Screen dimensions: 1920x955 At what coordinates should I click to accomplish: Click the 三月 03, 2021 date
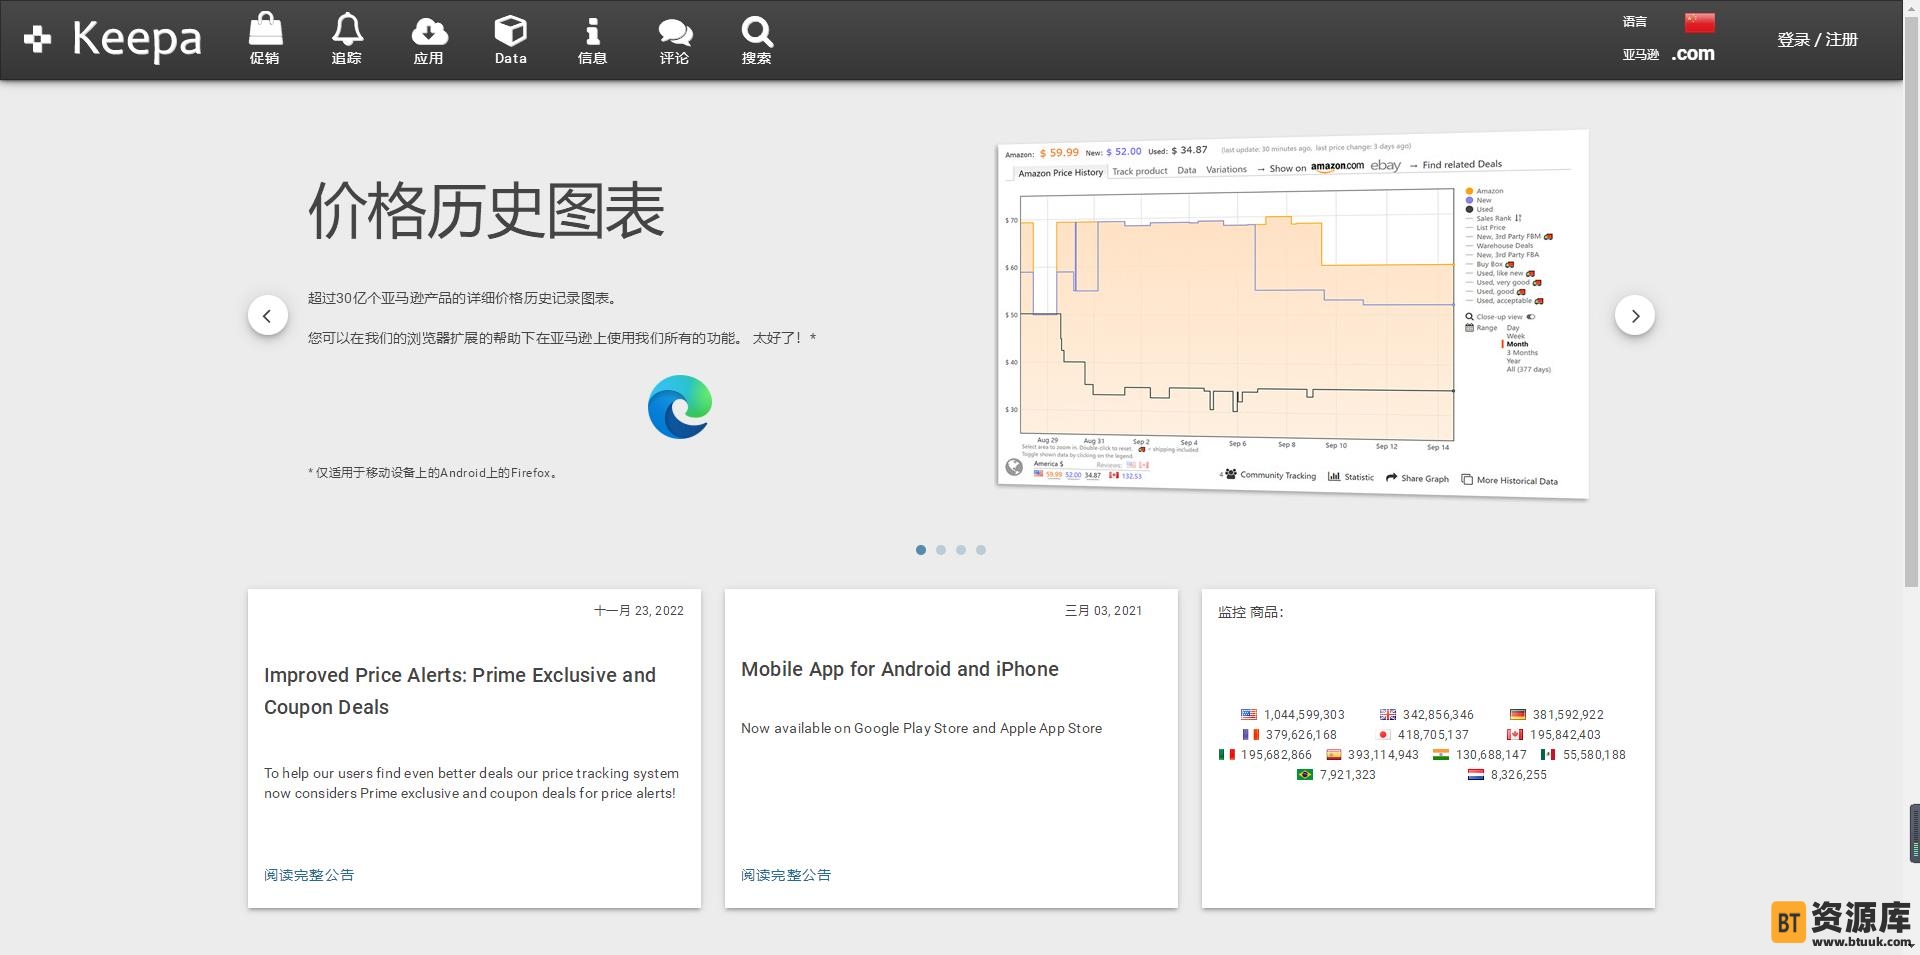(1104, 611)
